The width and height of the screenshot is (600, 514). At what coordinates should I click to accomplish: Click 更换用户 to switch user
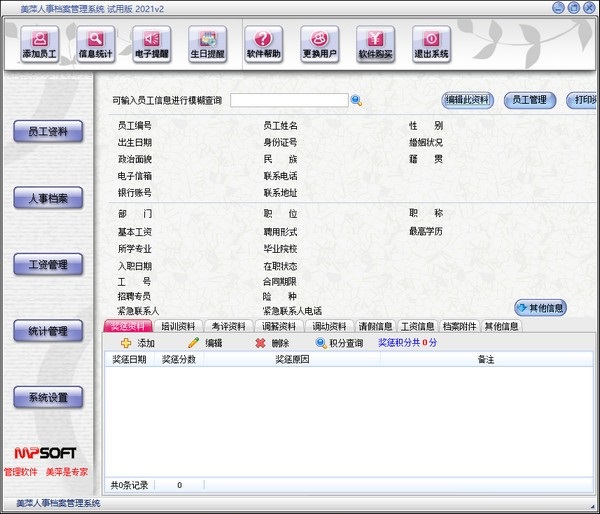(x=320, y=44)
